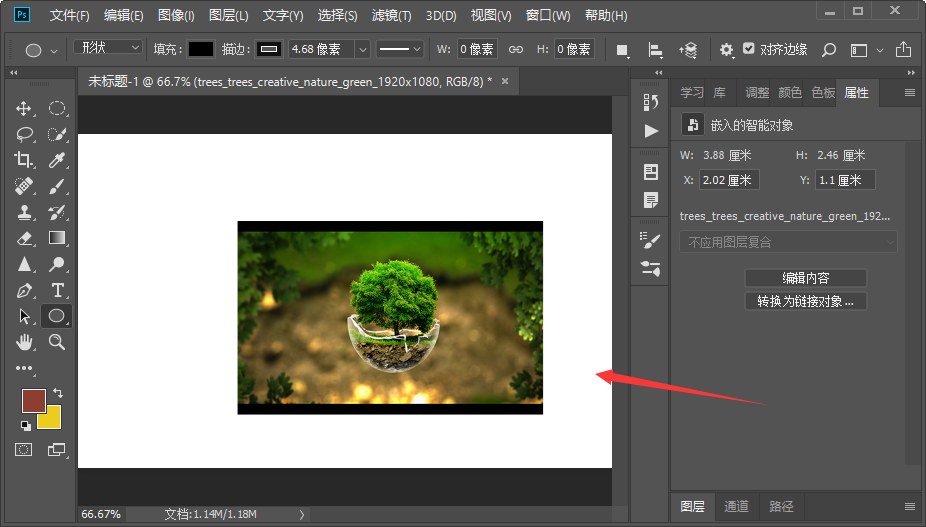Select the Eraser tool
Screen dimensions: 926x527
pos(24,238)
